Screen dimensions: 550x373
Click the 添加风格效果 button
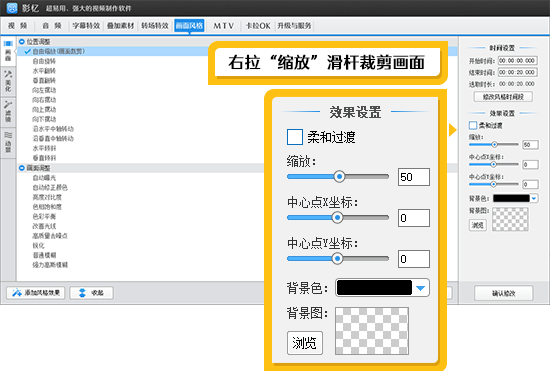(x=36, y=293)
